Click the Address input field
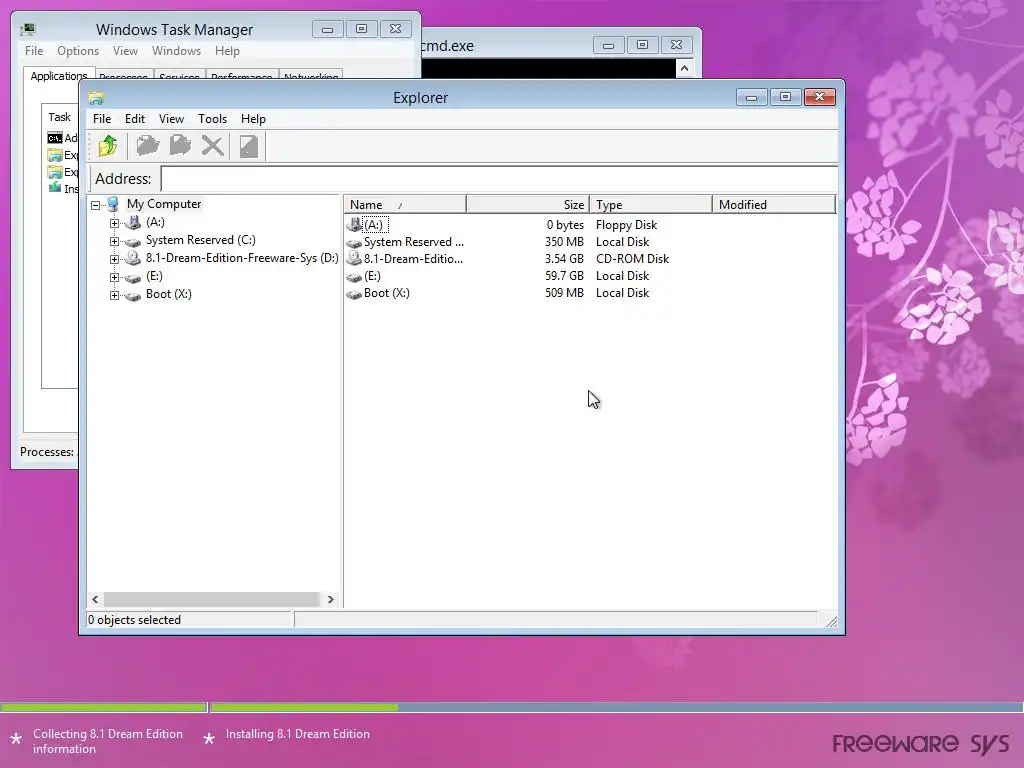Screen dimensions: 1024x768 499,178
